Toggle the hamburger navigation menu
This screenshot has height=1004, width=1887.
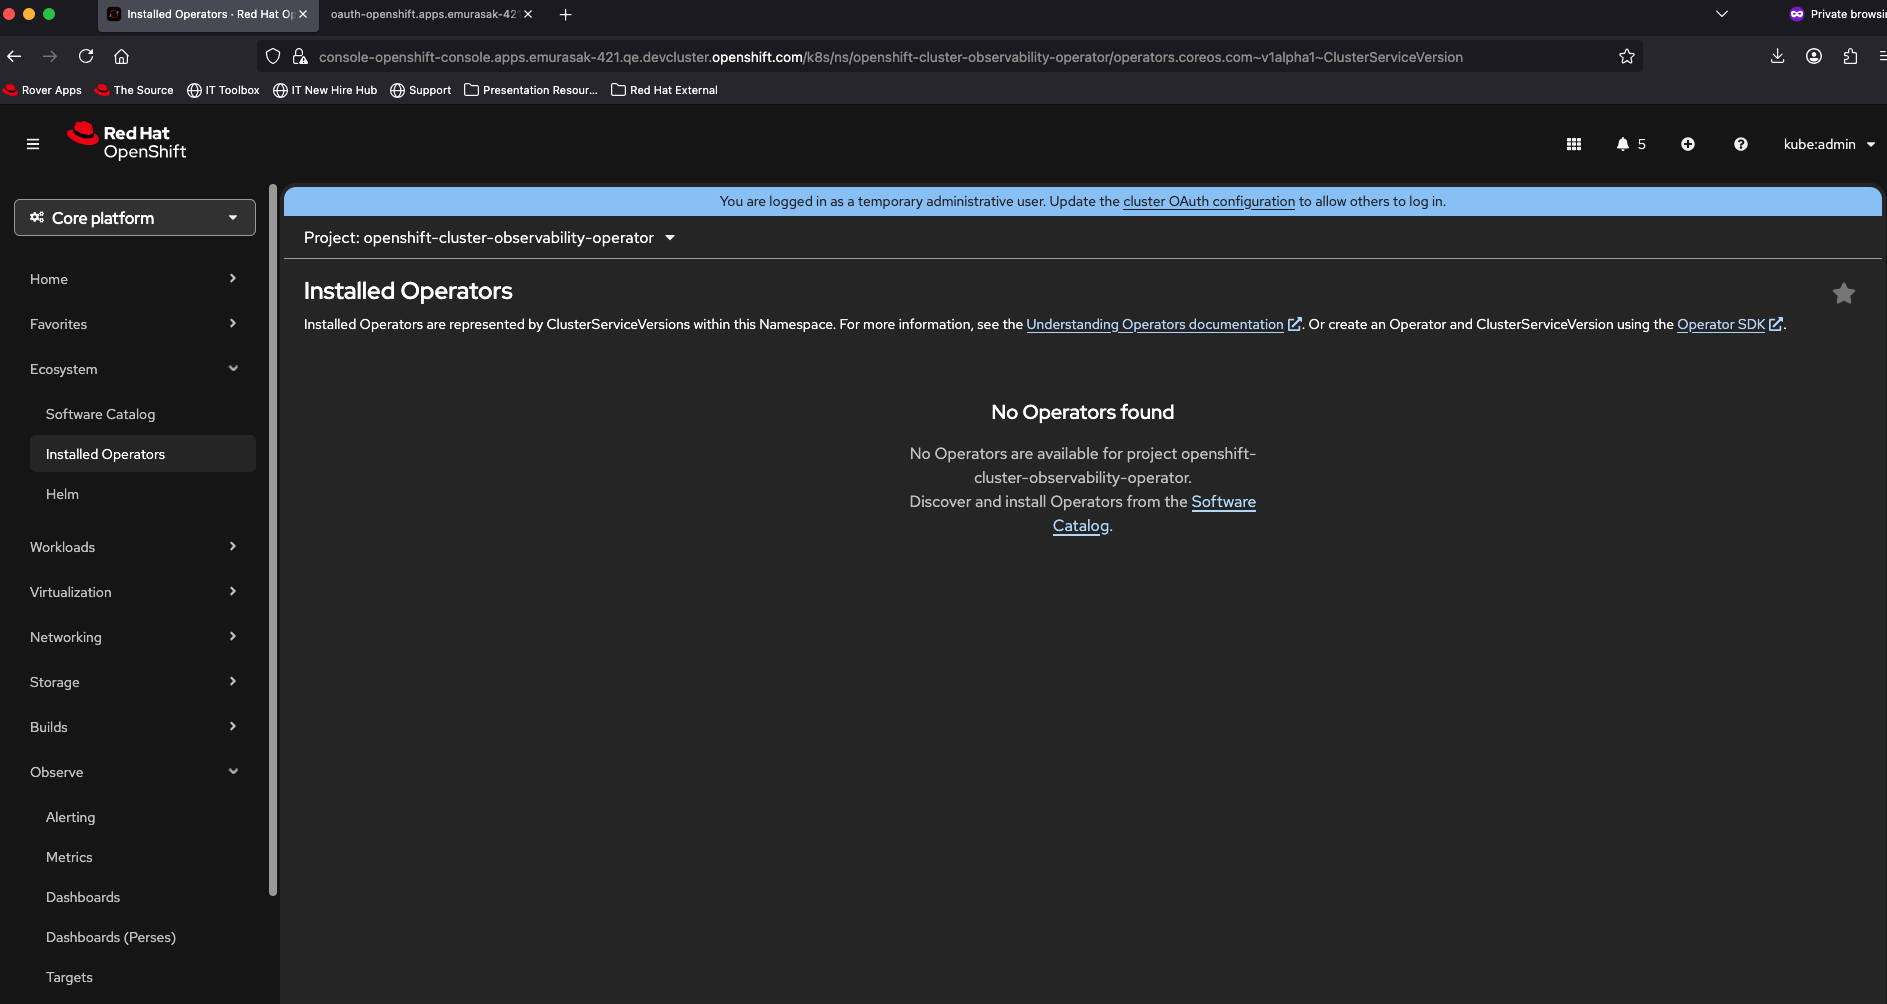(33, 144)
